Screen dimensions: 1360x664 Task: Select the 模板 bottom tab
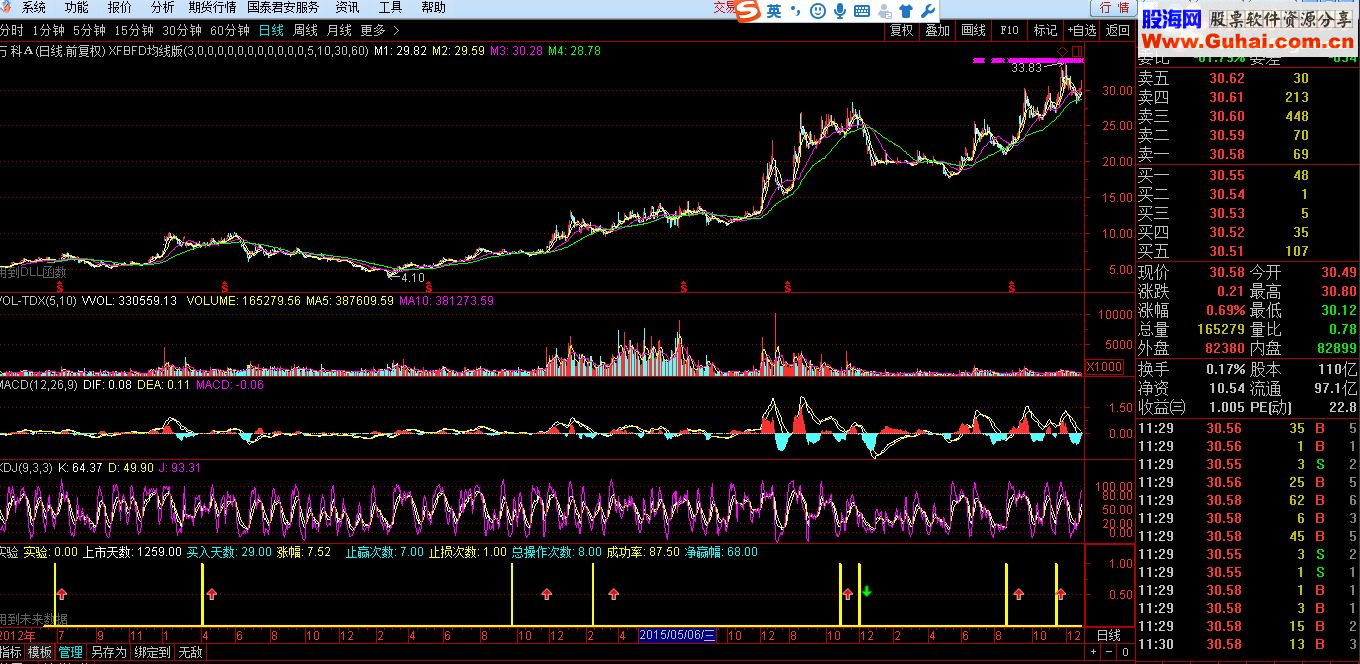tap(40, 652)
